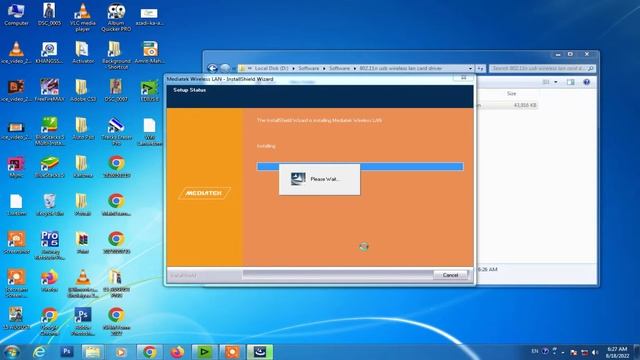The width and height of the screenshot is (640, 360).
Task: Switch to Photoshop on the taskbar
Action: pyautogui.click(x=67, y=351)
